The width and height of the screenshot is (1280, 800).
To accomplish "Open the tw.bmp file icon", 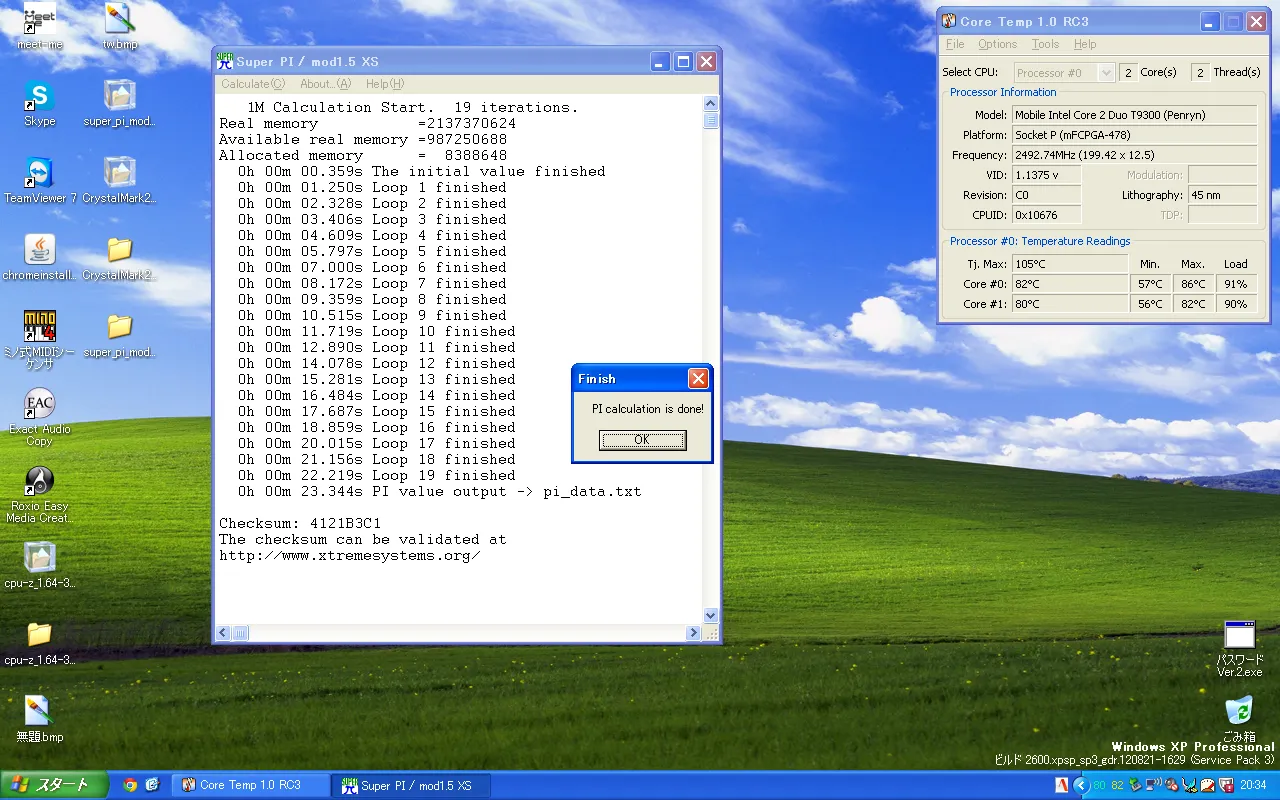I will pos(120,20).
